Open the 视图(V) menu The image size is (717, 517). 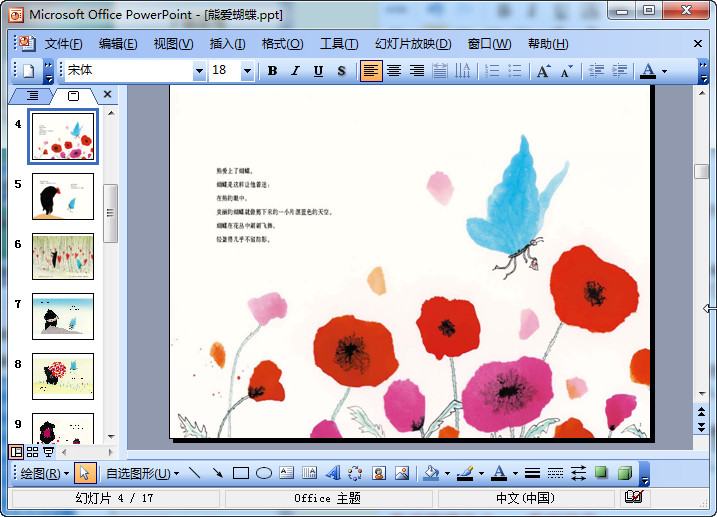173,44
